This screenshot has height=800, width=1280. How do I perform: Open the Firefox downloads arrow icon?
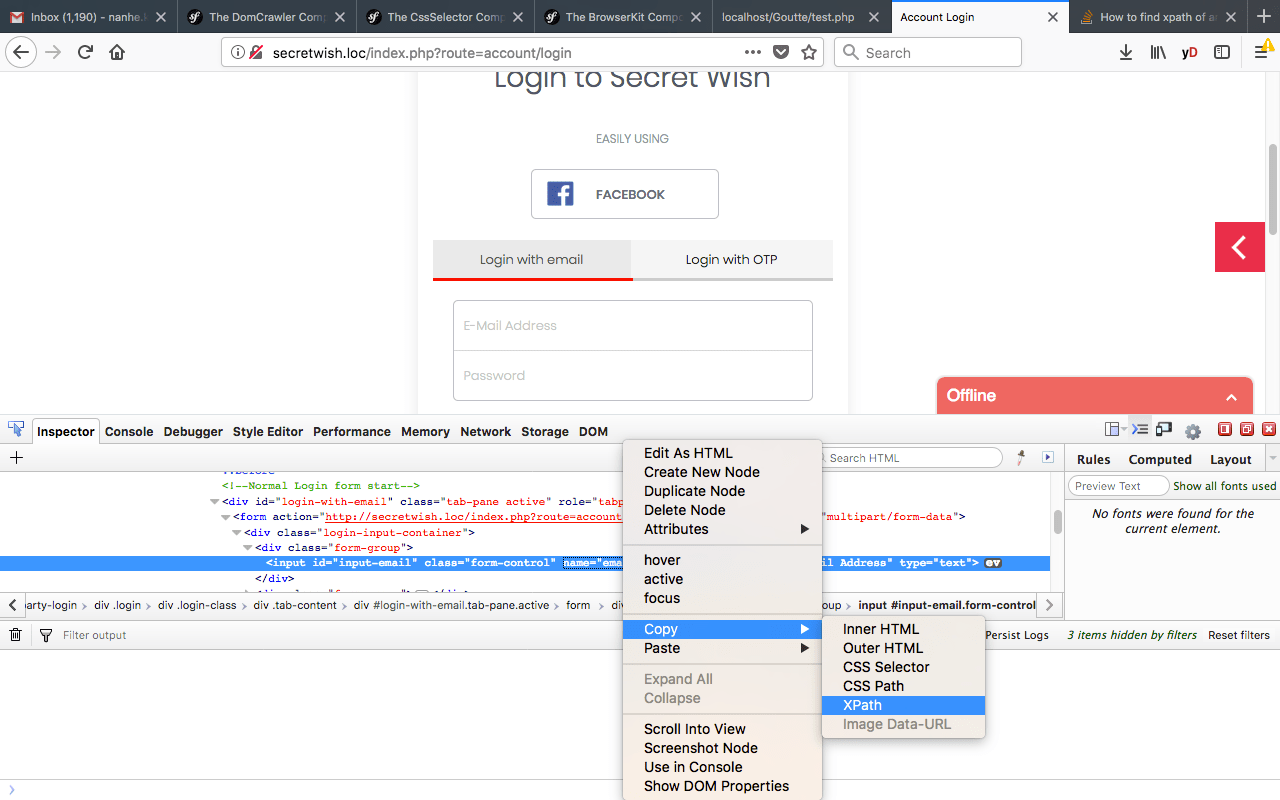click(x=1126, y=53)
